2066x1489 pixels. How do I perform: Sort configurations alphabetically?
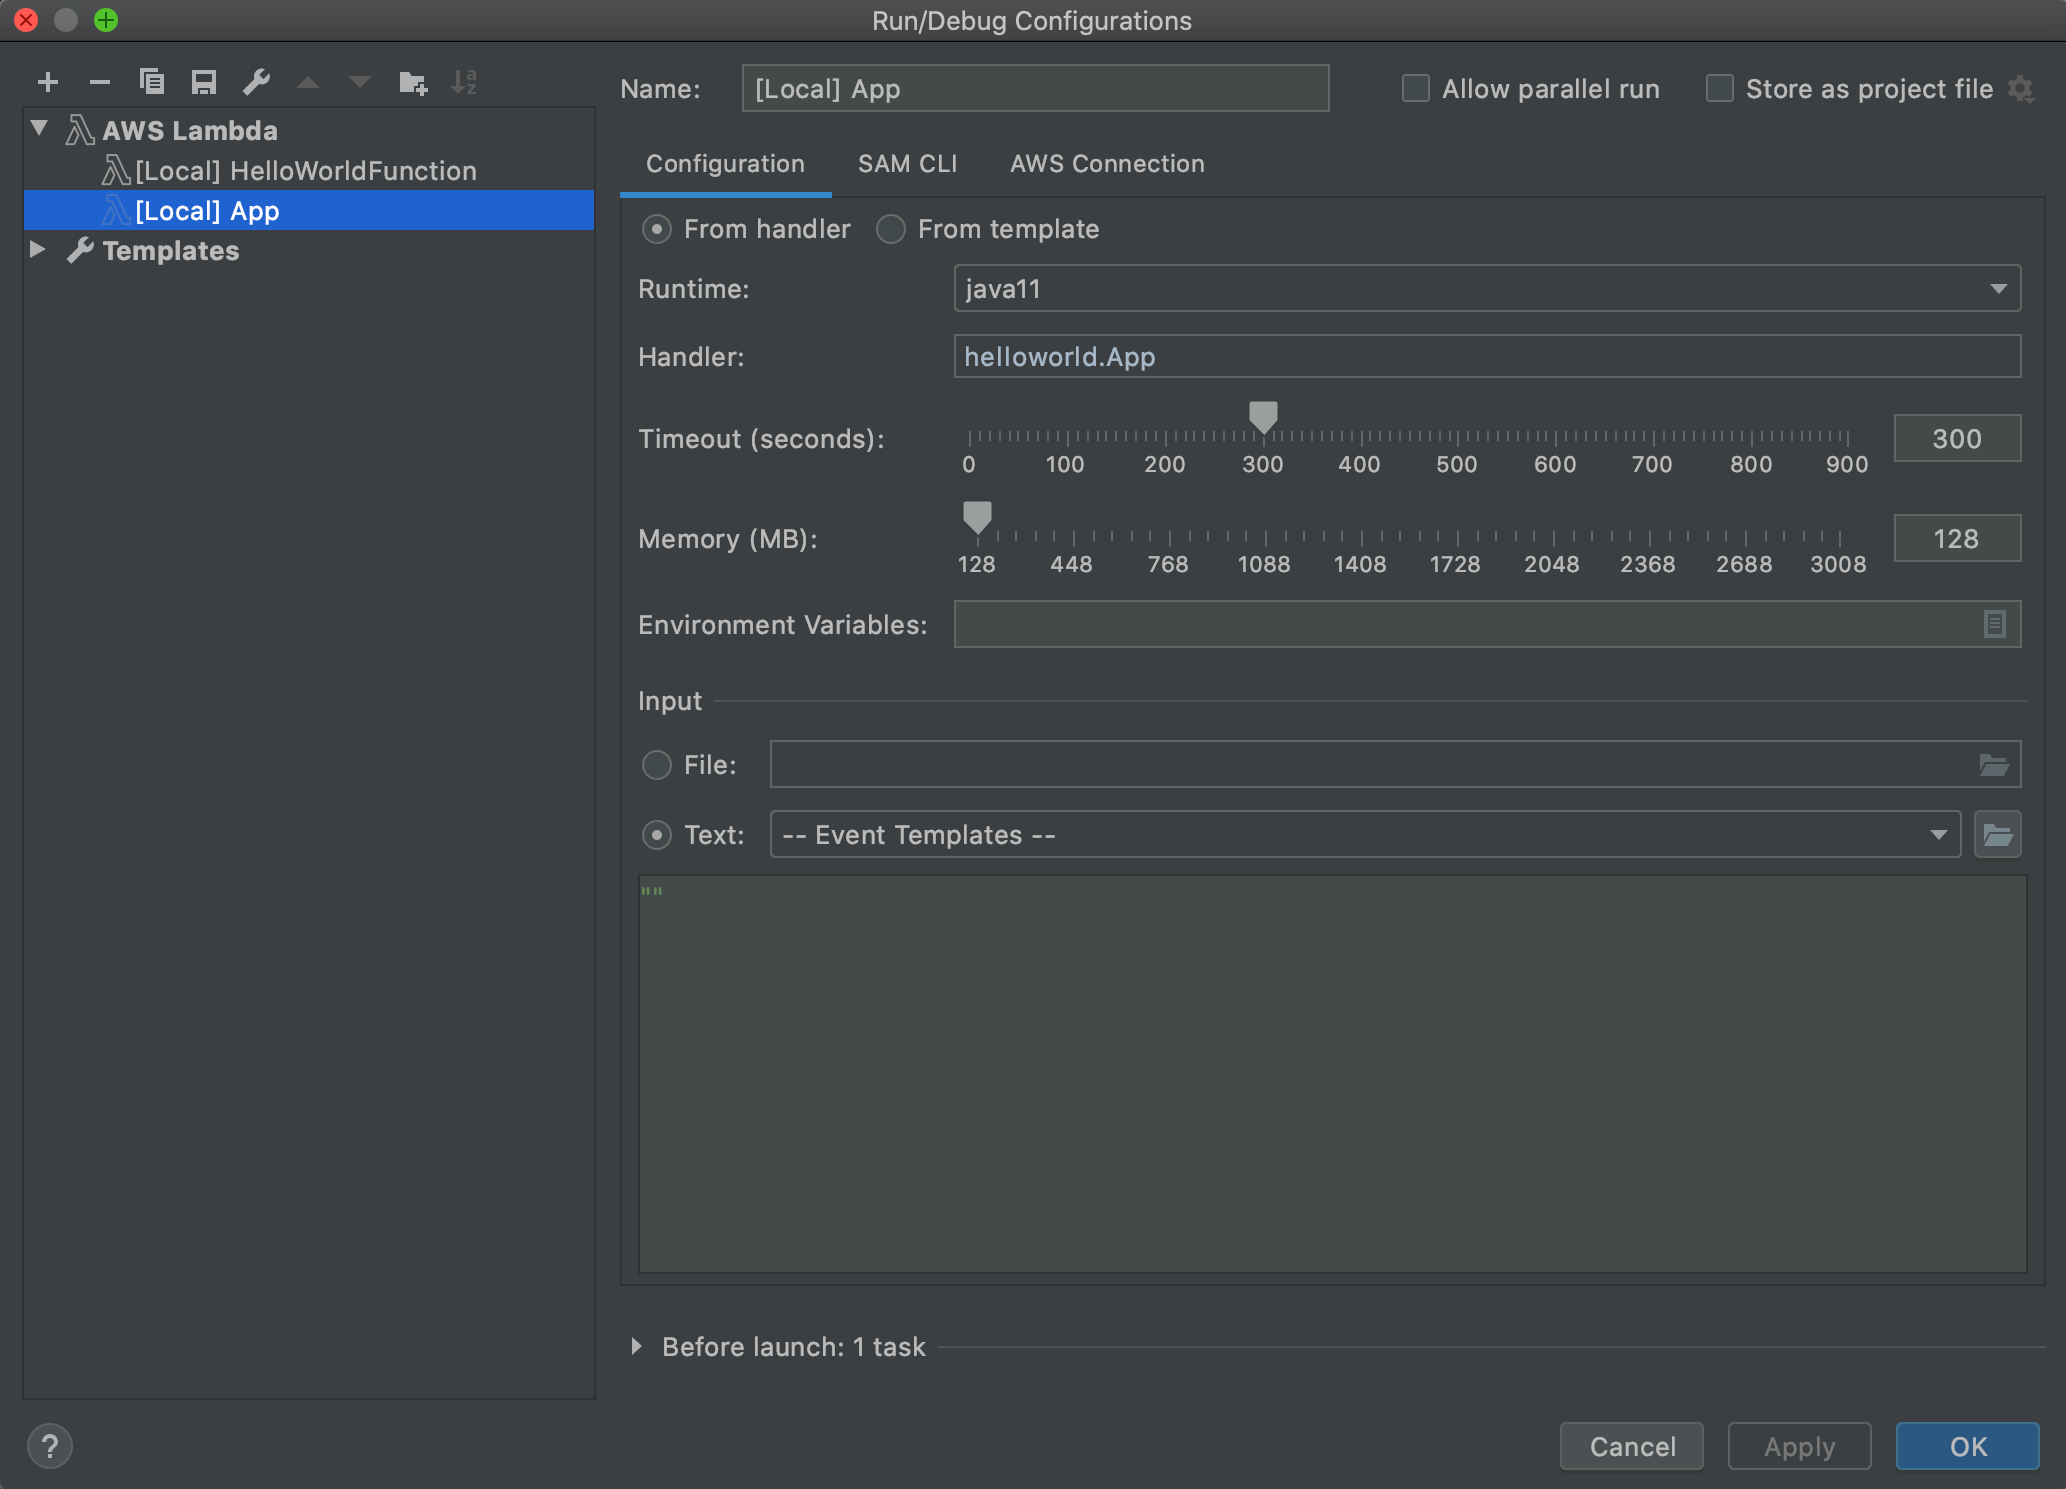[464, 82]
